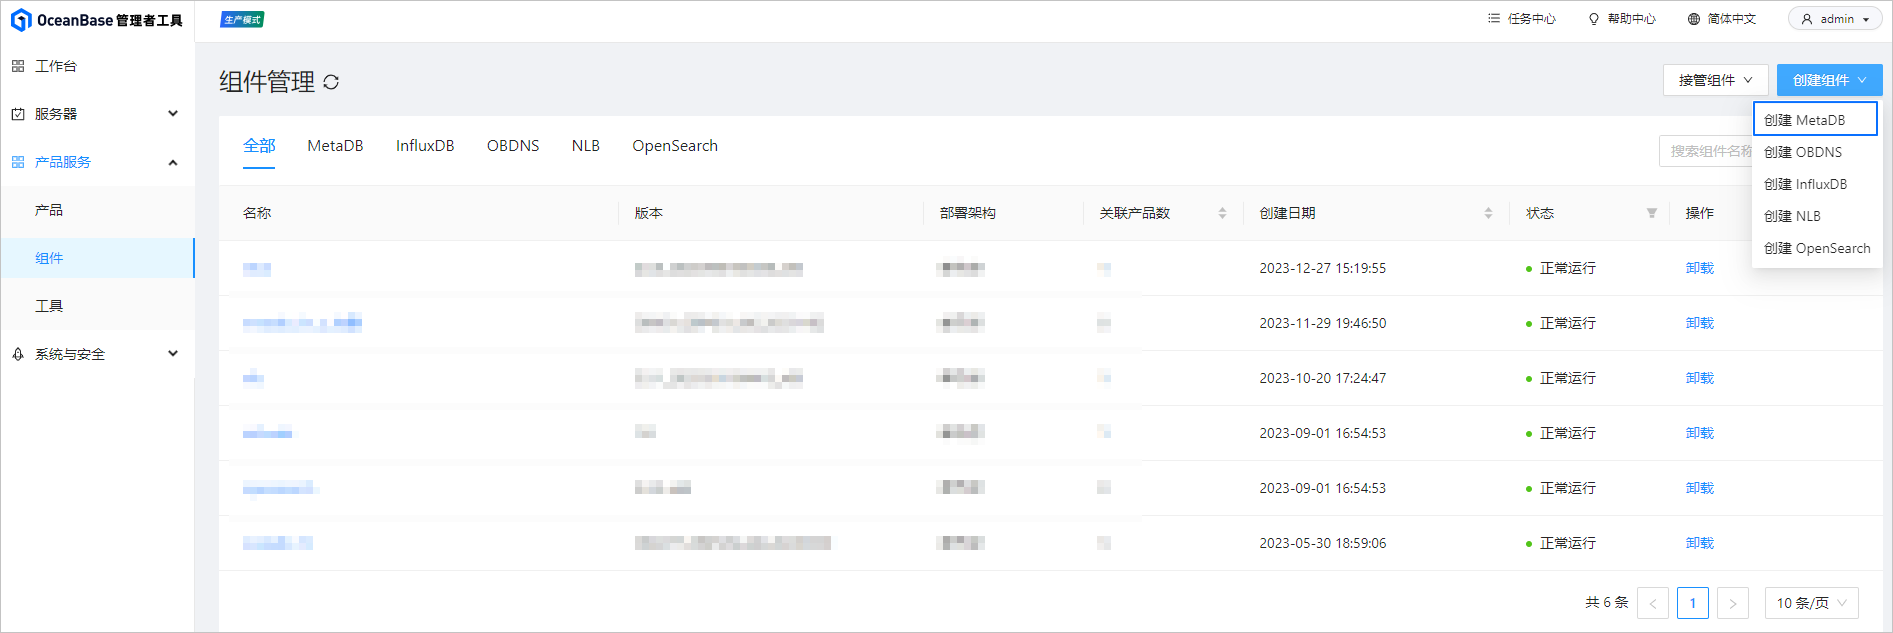Screen dimensions: 1893x633
Task: Switch to the OBDNS tab
Action: [513, 146]
